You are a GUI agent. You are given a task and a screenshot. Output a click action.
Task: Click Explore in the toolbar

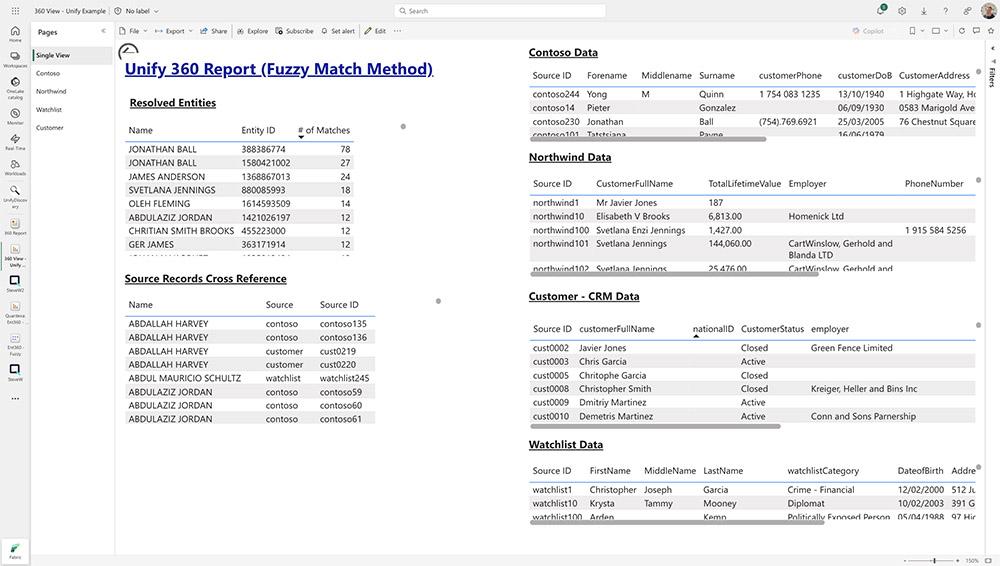[253, 31]
